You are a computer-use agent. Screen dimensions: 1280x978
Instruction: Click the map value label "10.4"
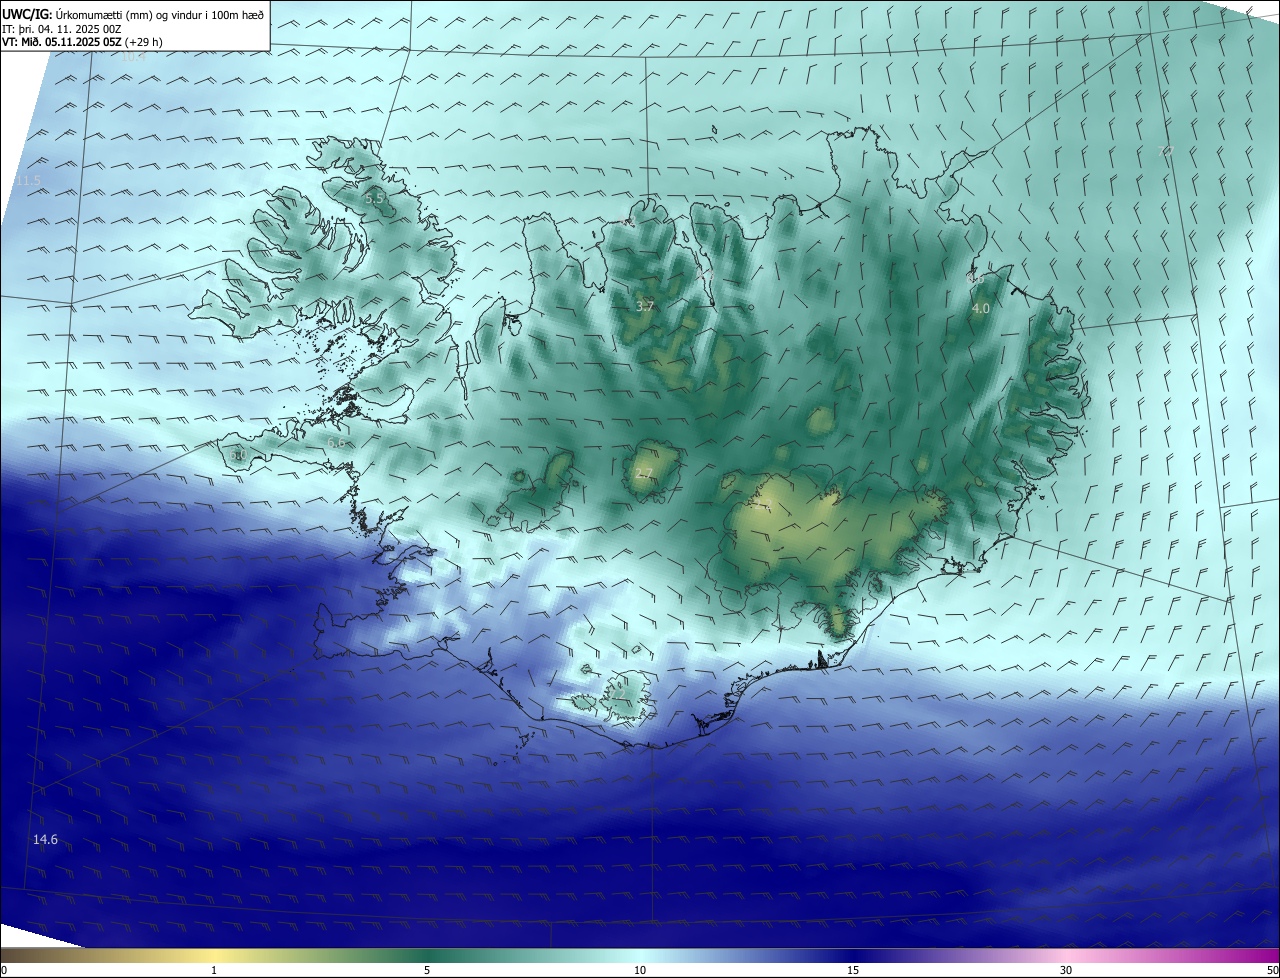coord(133,56)
